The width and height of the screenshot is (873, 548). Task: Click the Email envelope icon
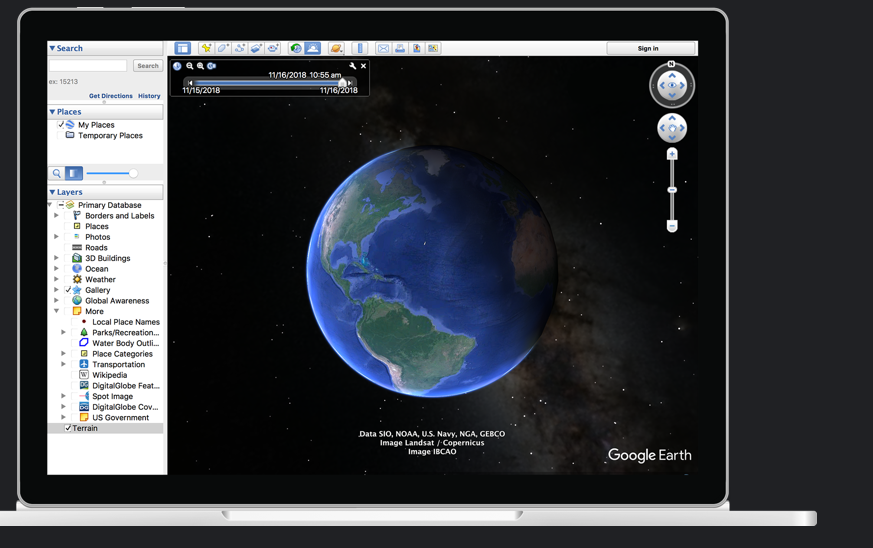coord(383,48)
